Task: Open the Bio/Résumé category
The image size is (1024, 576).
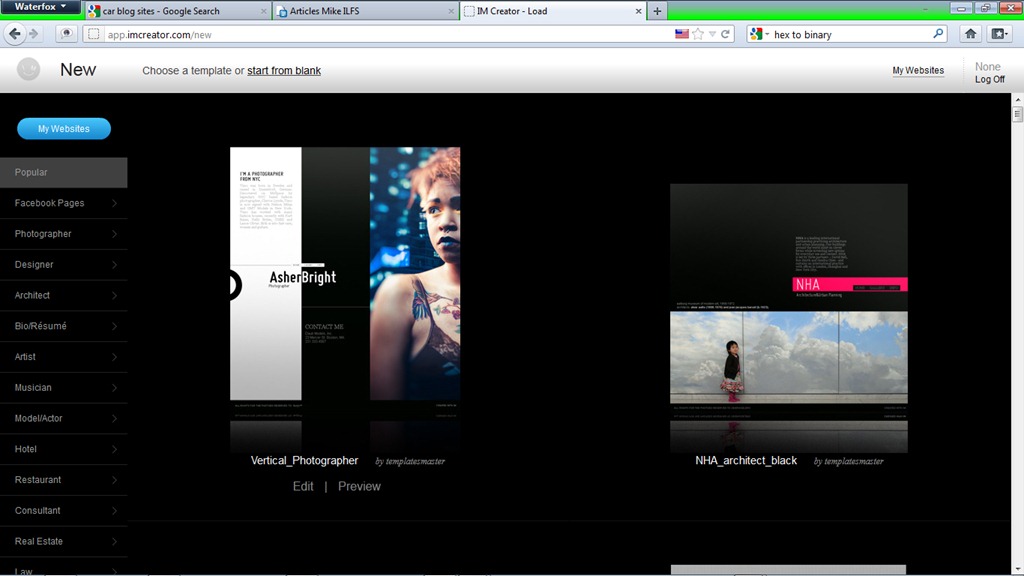Action: pyautogui.click(x=63, y=326)
